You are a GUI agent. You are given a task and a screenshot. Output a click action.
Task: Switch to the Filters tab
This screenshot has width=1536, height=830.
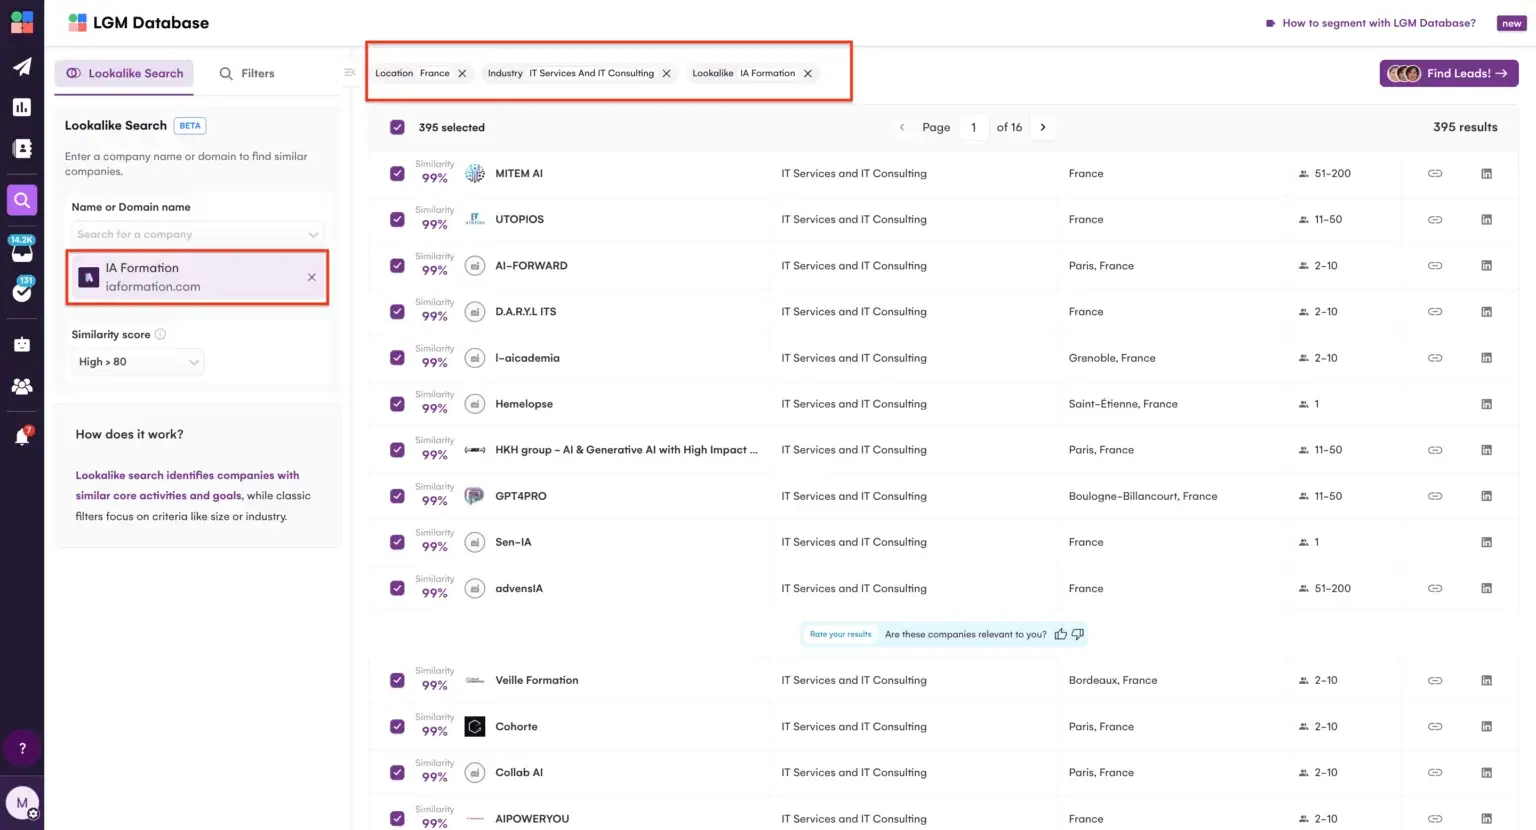(247, 73)
